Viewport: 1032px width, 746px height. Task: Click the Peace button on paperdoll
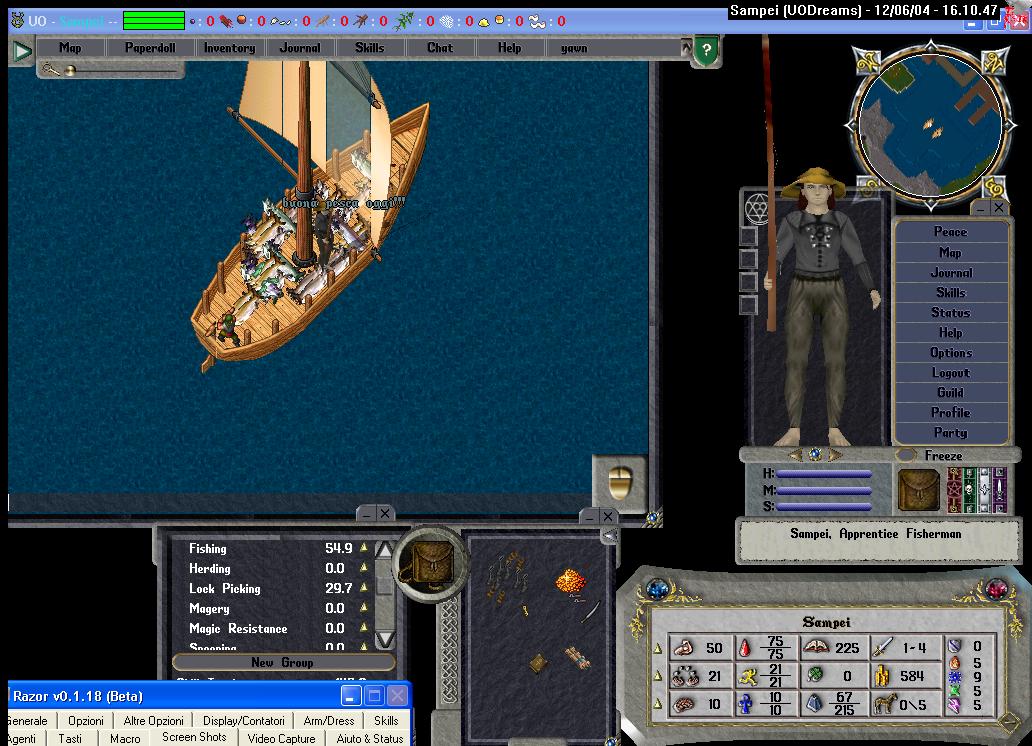coord(950,232)
